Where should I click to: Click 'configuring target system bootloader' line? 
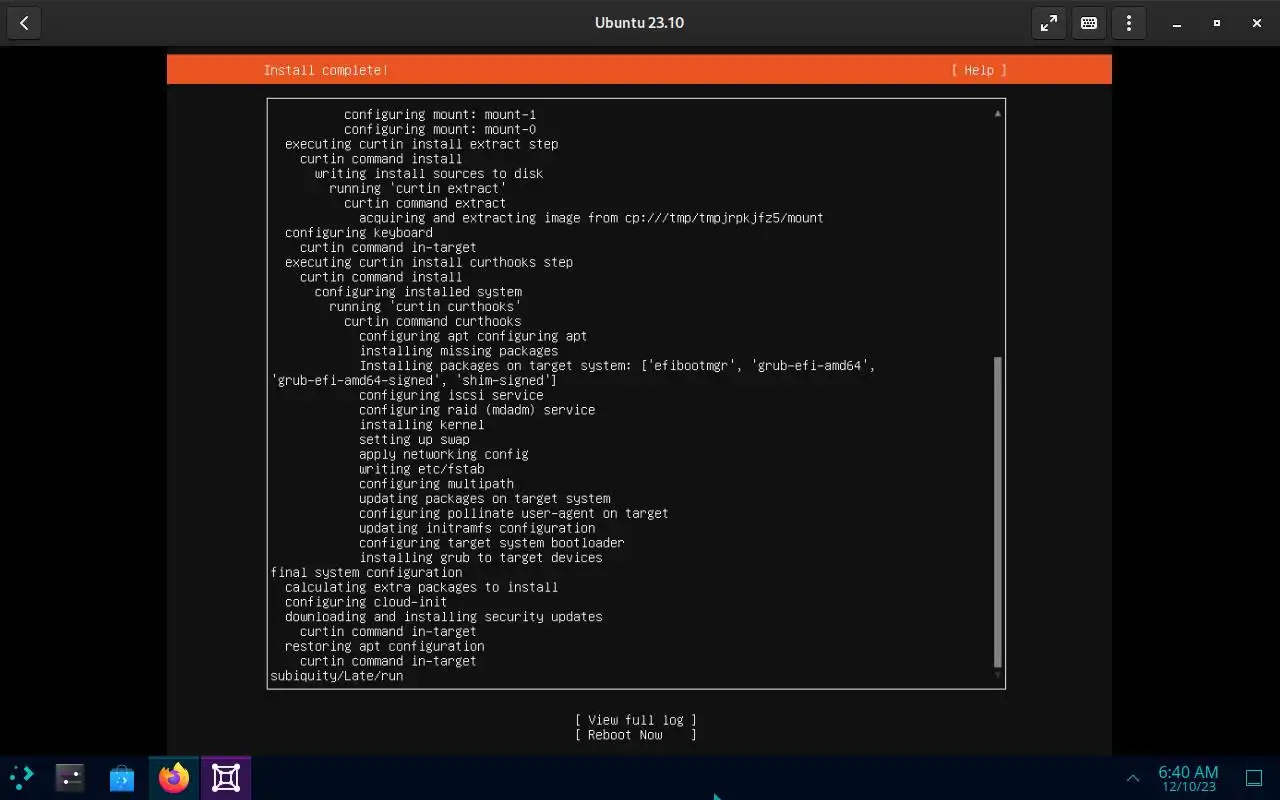pos(492,543)
